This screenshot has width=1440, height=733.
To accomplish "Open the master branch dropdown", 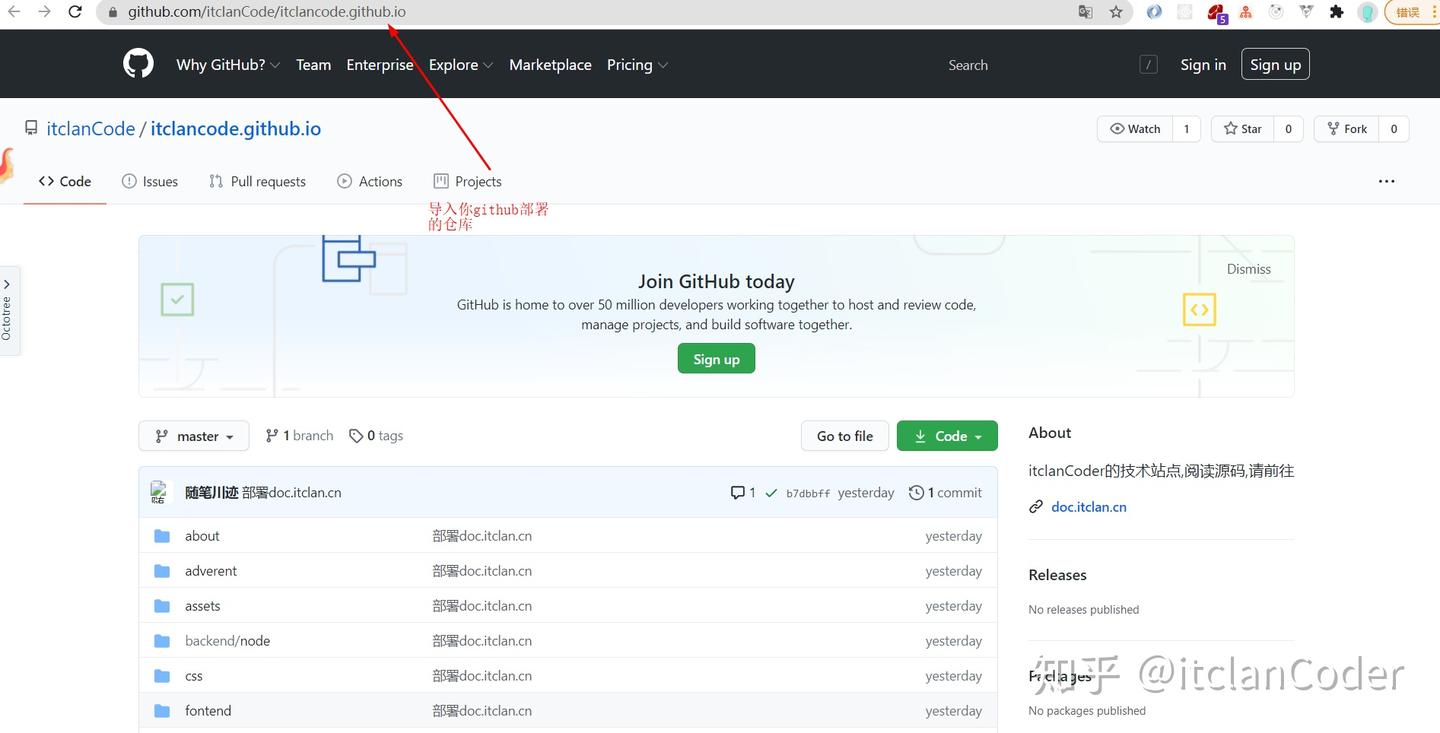I will coord(194,436).
